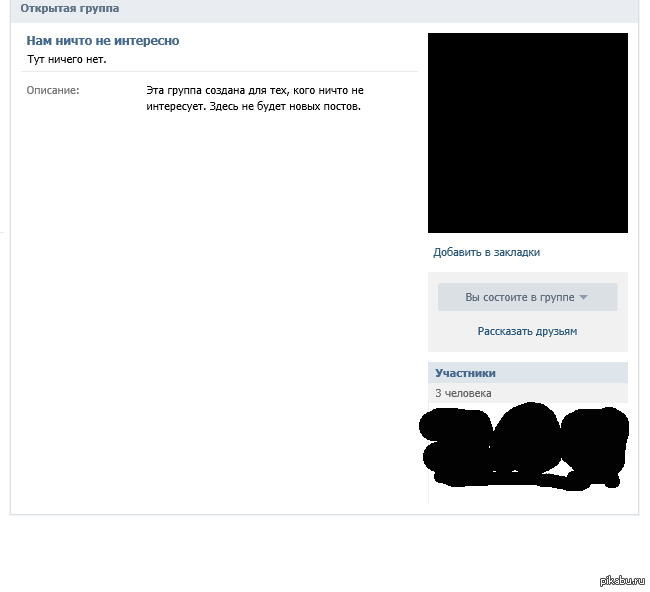650x592 pixels.
Task: Click the 'Описание:' label
Action: 53,91
